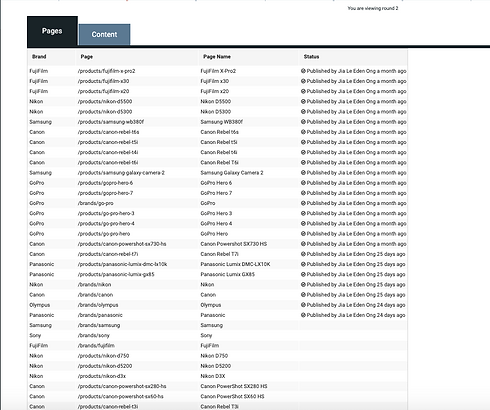This screenshot has height=410, width=490.
Task: Click the published icon for Canon Rebel T7i
Action: coord(303,254)
